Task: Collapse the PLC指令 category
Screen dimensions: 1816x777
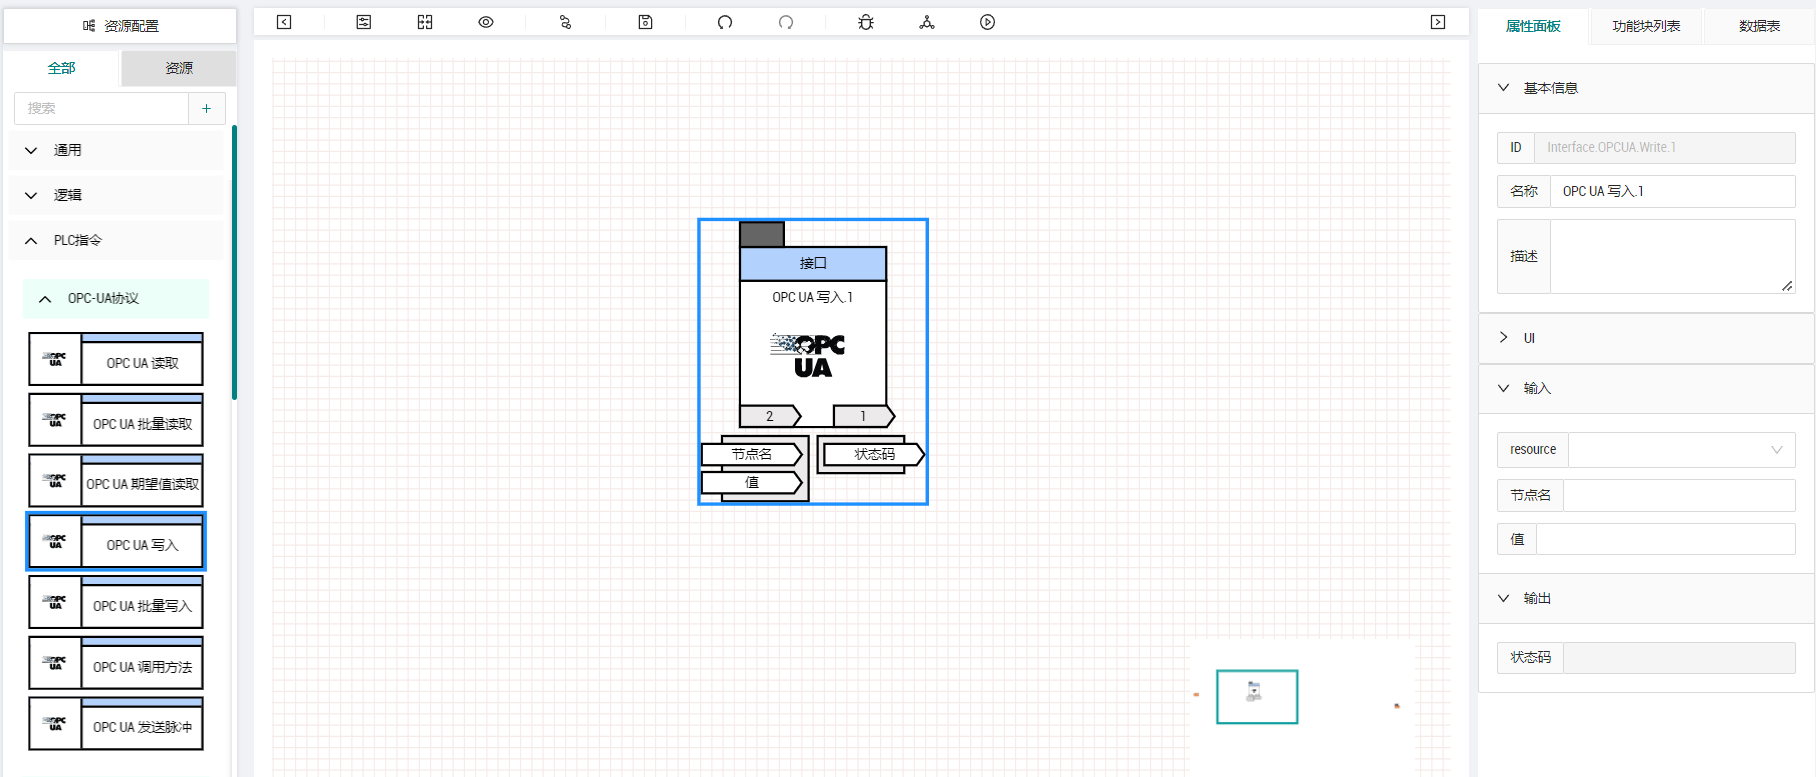Action: pyautogui.click(x=116, y=240)
